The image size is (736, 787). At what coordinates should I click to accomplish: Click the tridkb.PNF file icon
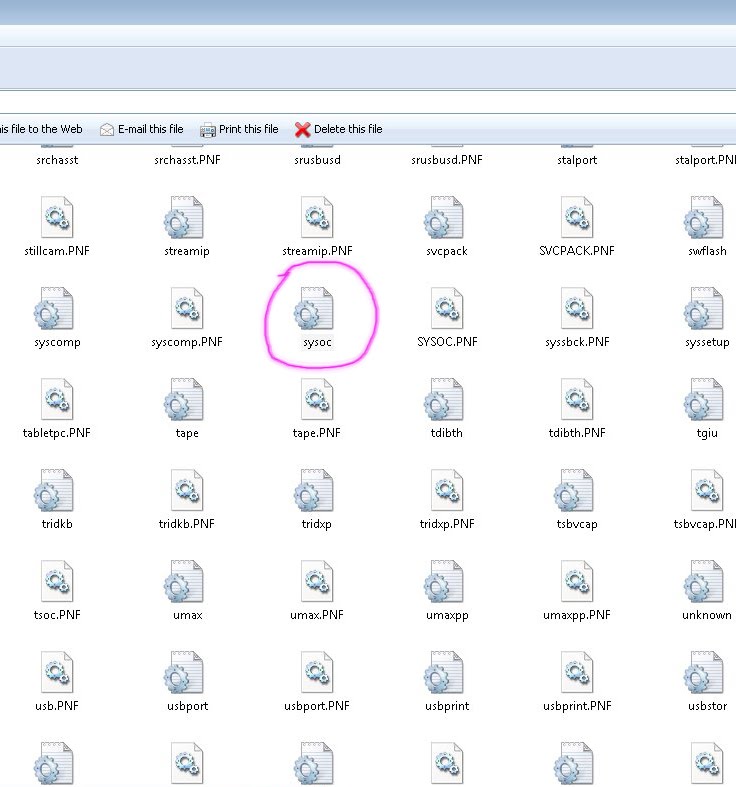[x=187, y=490]
